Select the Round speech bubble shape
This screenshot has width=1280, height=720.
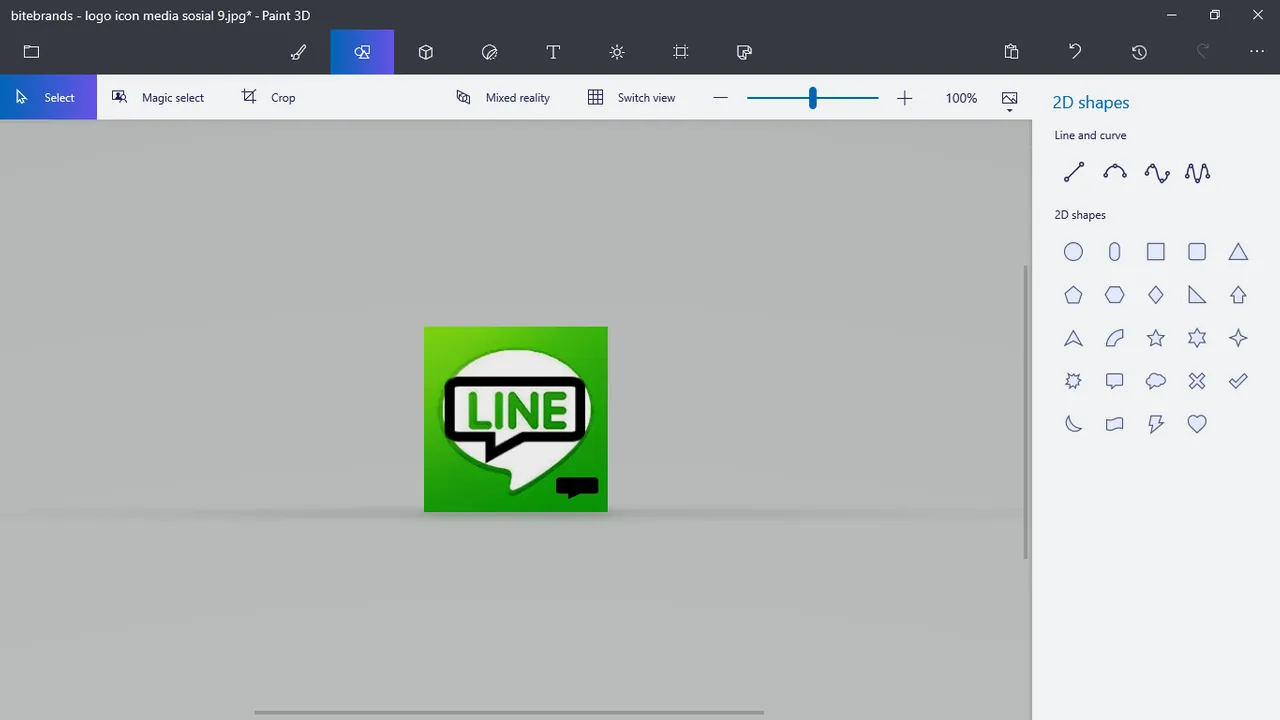pyautogui.click(x=1156, y=381)
